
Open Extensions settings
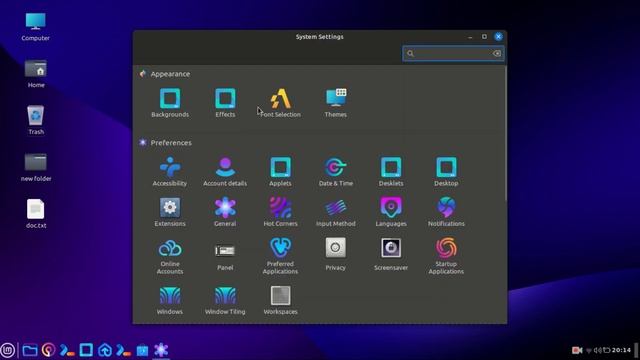point(170,212)
